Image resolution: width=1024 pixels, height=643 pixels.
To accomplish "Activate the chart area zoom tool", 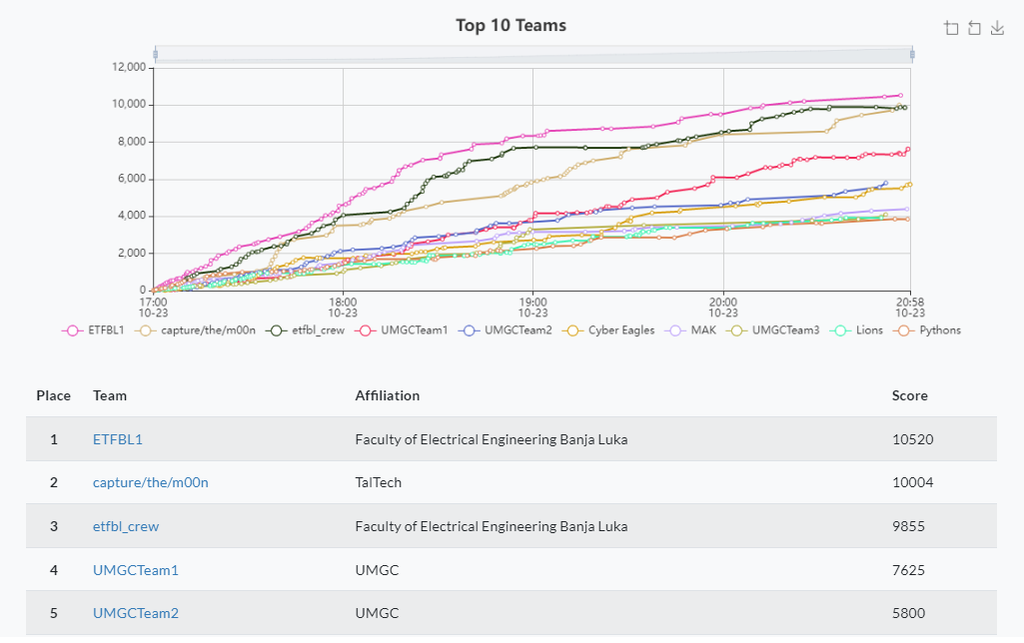I will click(x=952, y=28).
